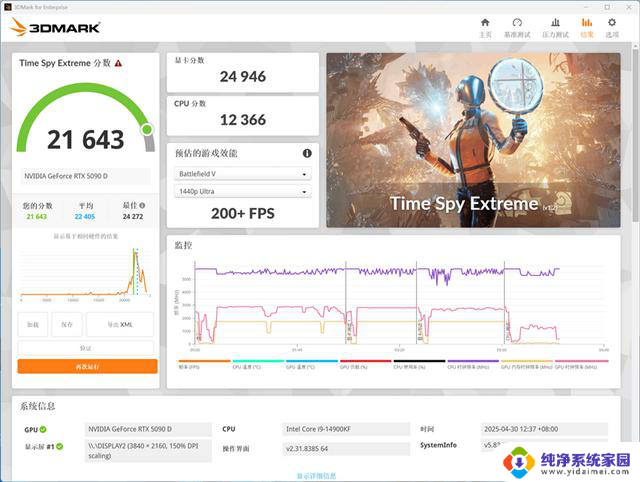
Task: Click the green marker on the score gauge
Action: click(147, 130)
